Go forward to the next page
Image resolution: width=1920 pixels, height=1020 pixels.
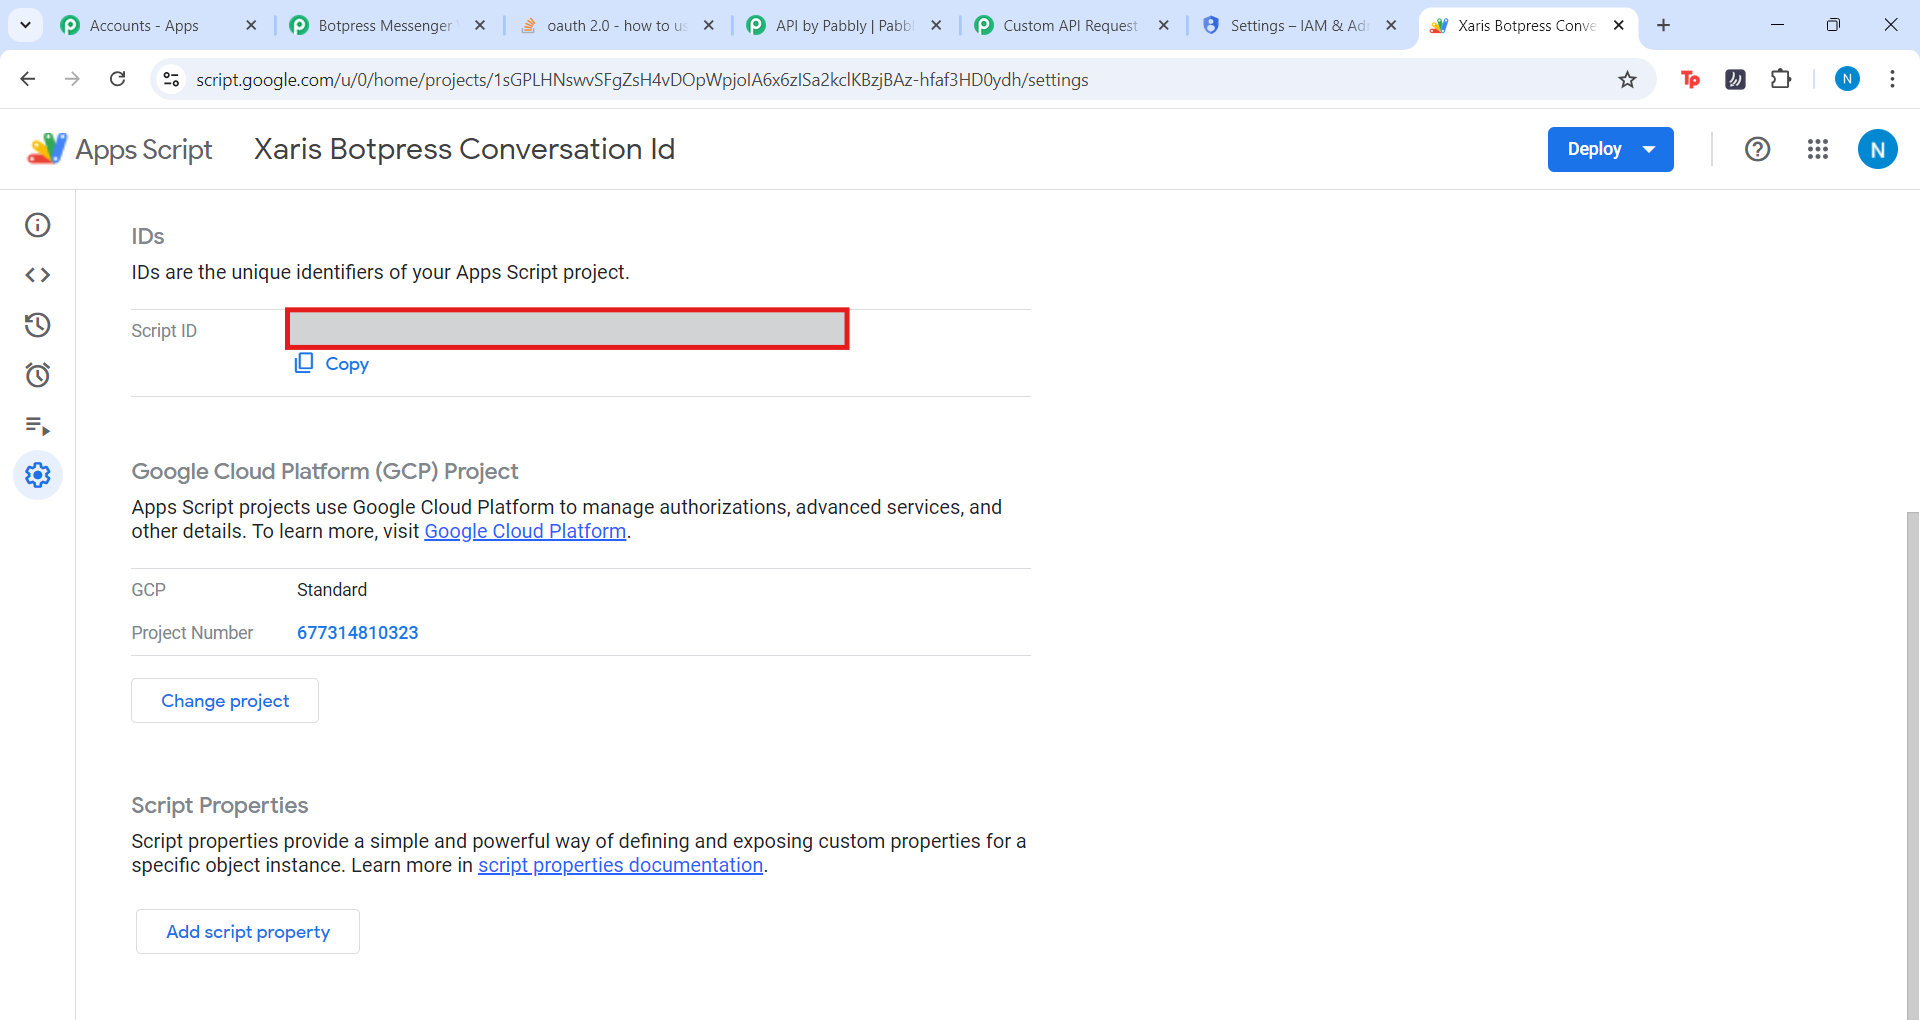72,79
